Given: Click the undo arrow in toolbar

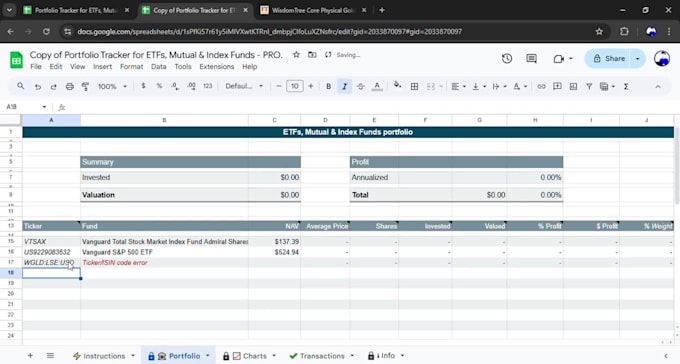Looking at the screenshot, I should pos(38,86).
